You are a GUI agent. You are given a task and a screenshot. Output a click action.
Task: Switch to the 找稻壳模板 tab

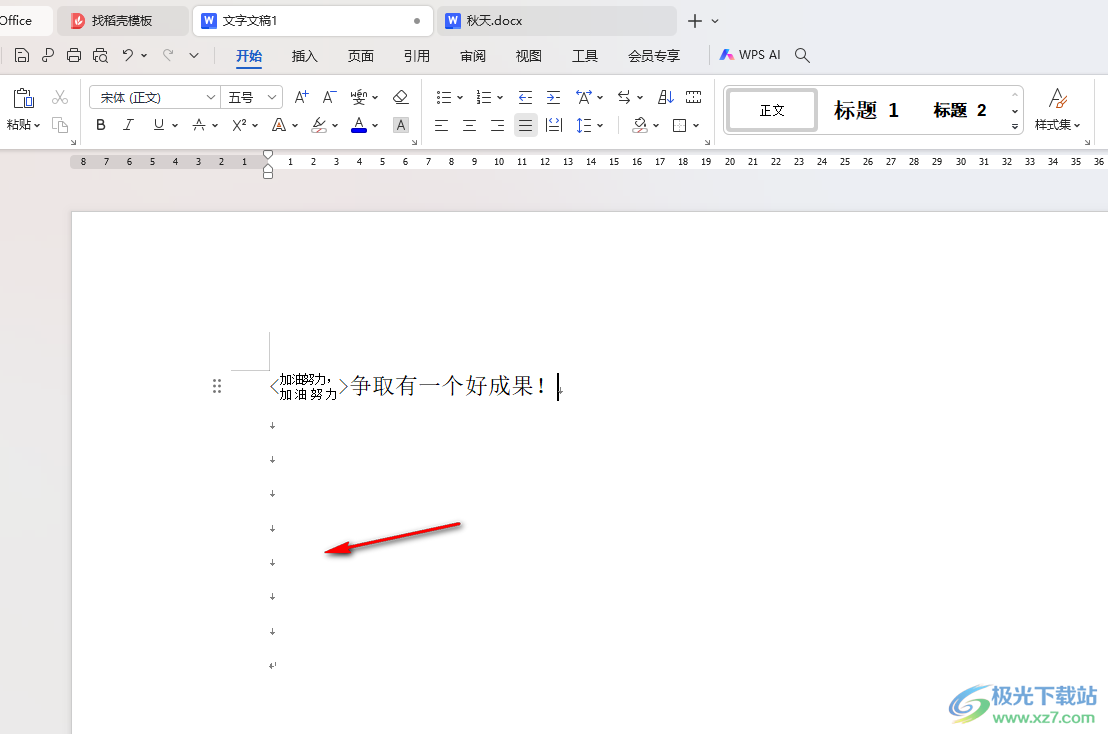point(122,20)
